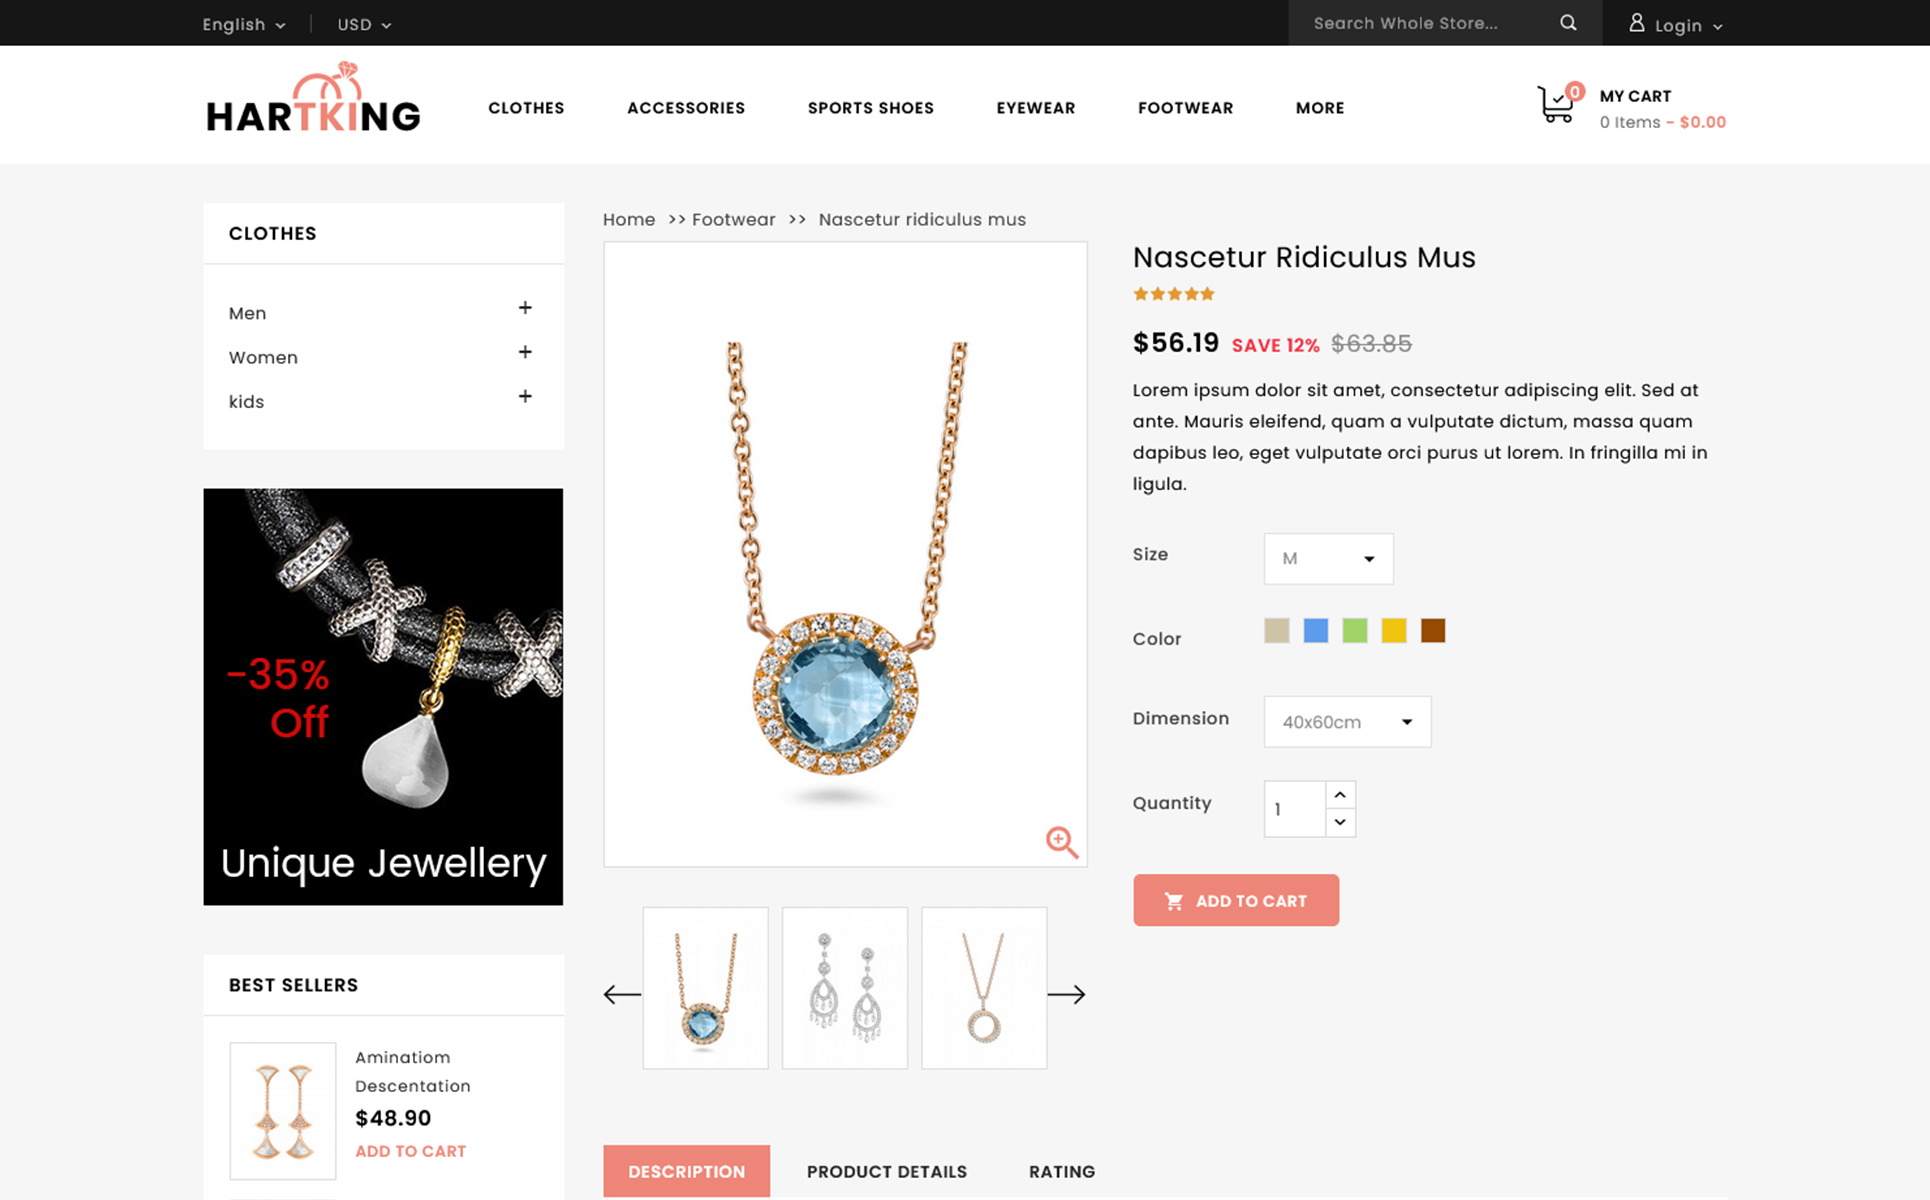Switch to the Product Details tab
The width and height of the screenshot is (1930, 1200).
887,1171
